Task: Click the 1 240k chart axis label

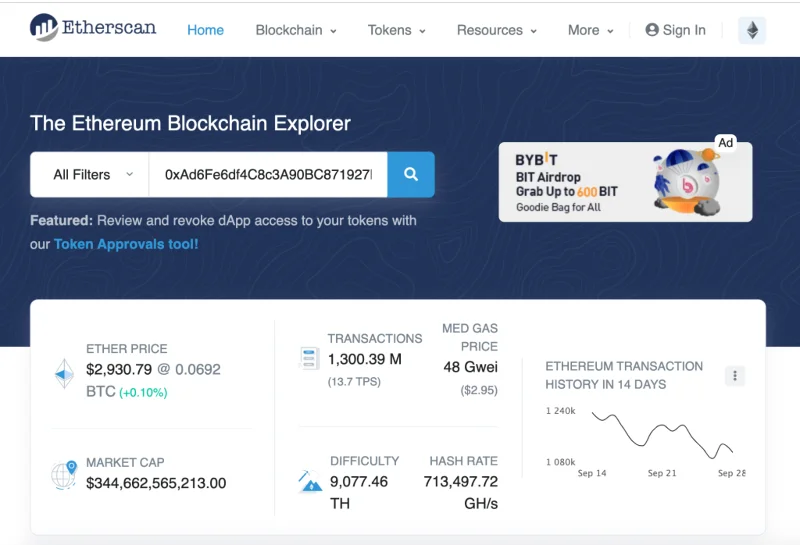Action: click(x=561, y=411)
